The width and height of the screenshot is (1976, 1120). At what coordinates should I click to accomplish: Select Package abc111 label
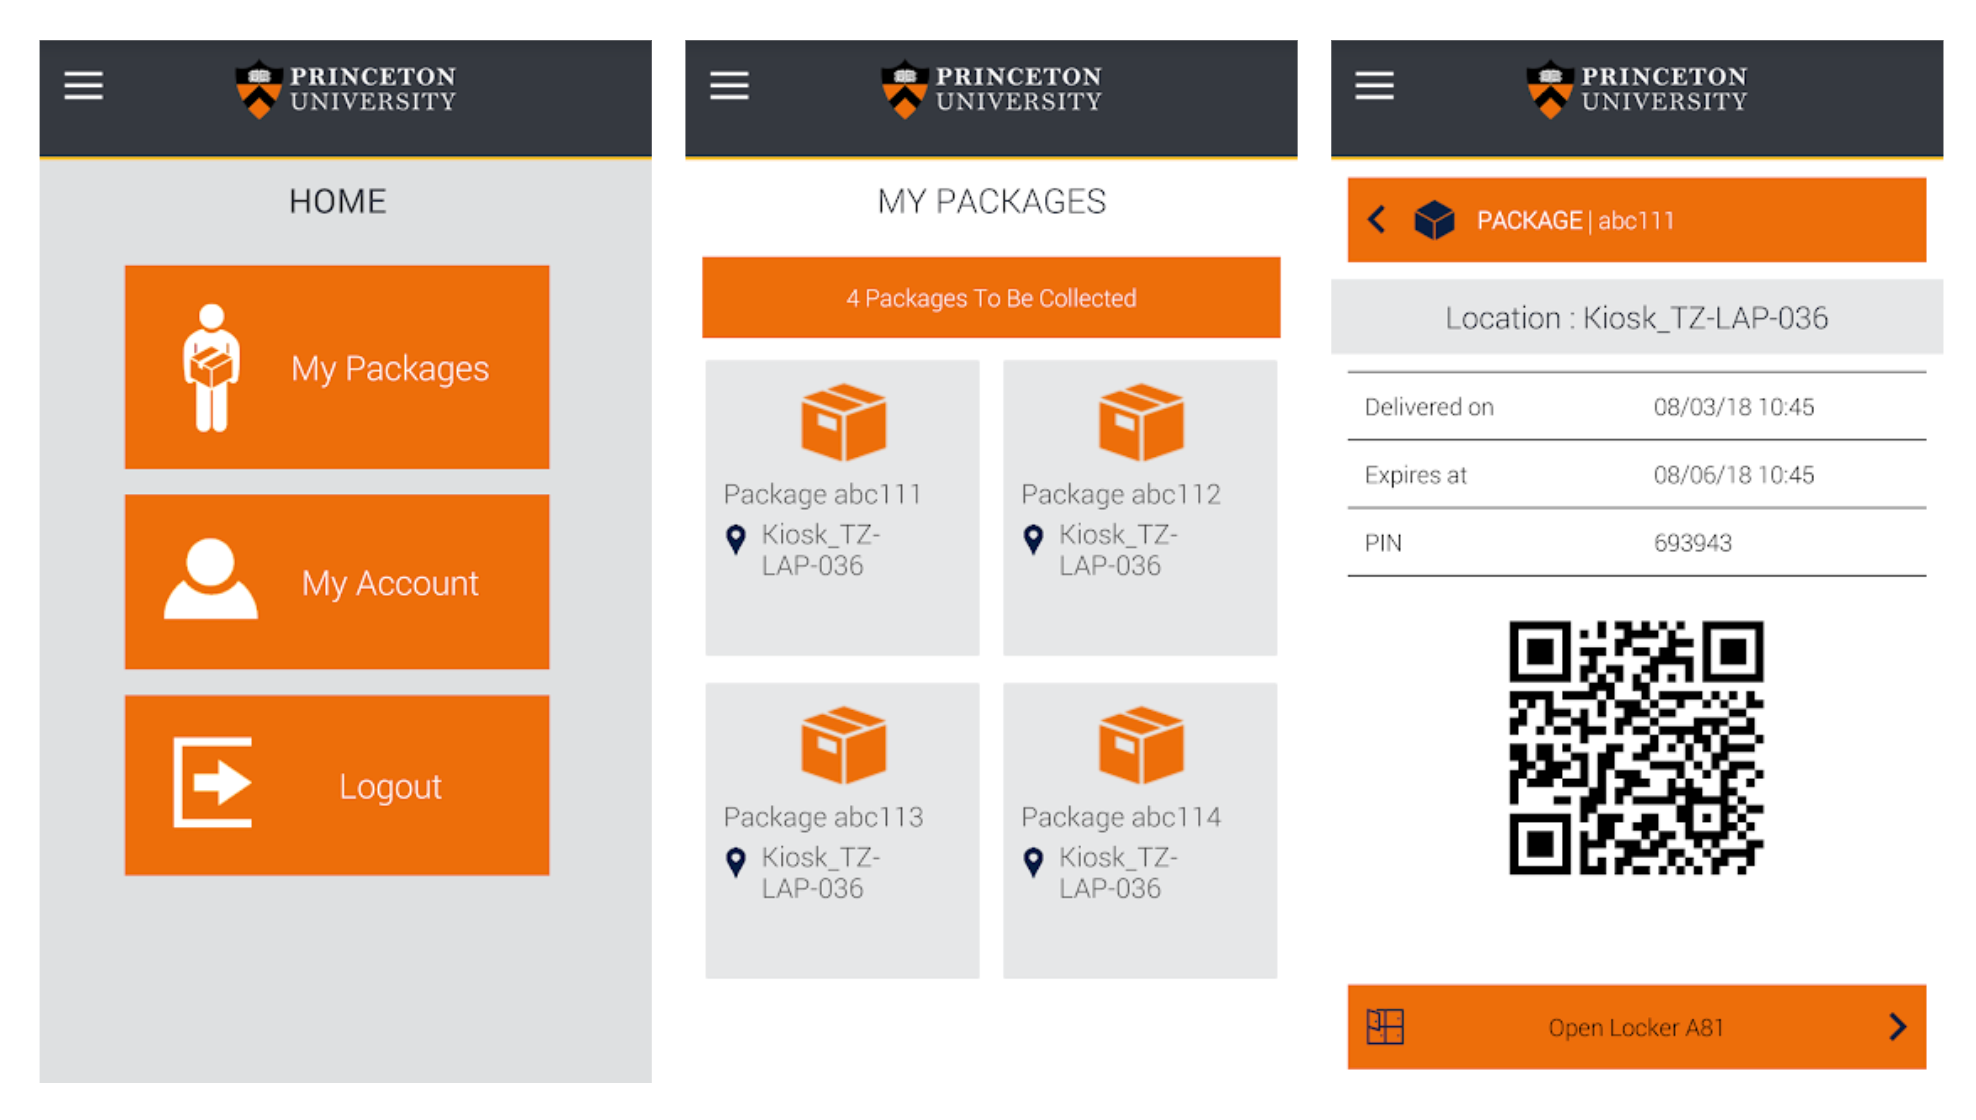tap(823, 494)
